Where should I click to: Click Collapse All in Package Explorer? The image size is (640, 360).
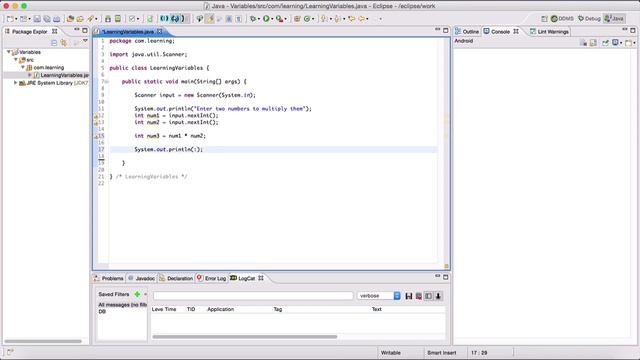pos(54,42)
